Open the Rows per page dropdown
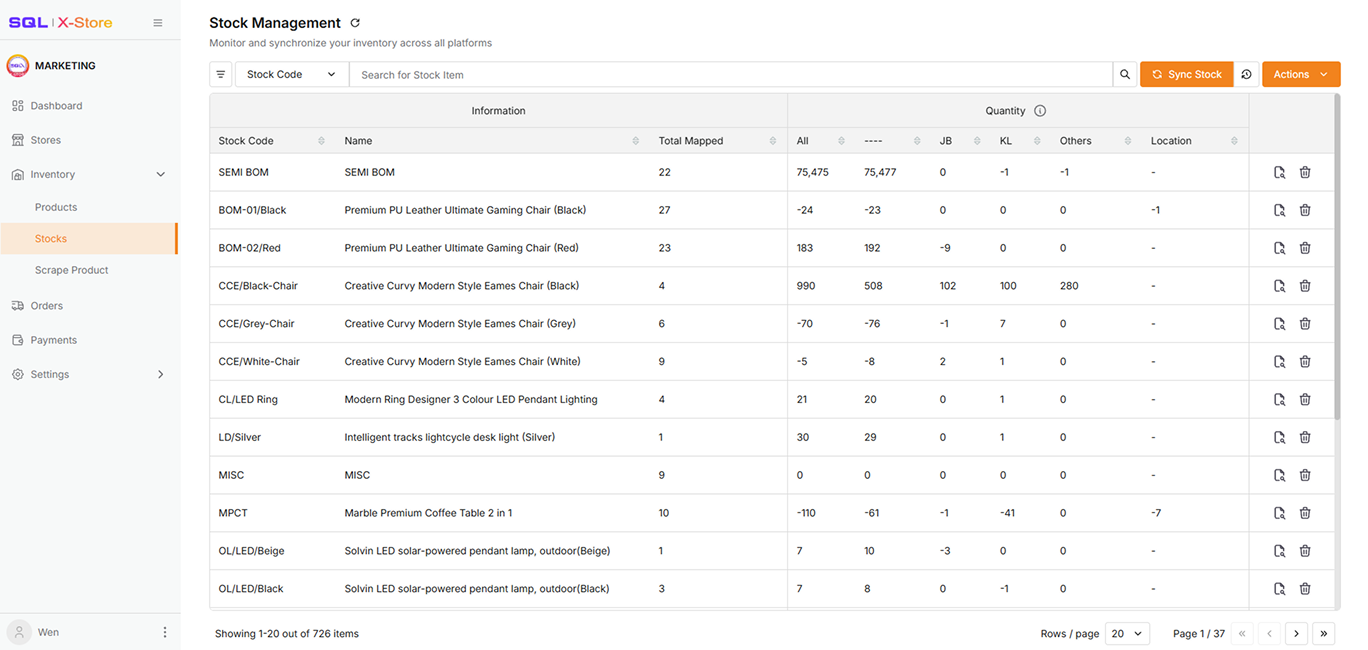Screen dimensions: 1368x650 [x=1127, y=634]
